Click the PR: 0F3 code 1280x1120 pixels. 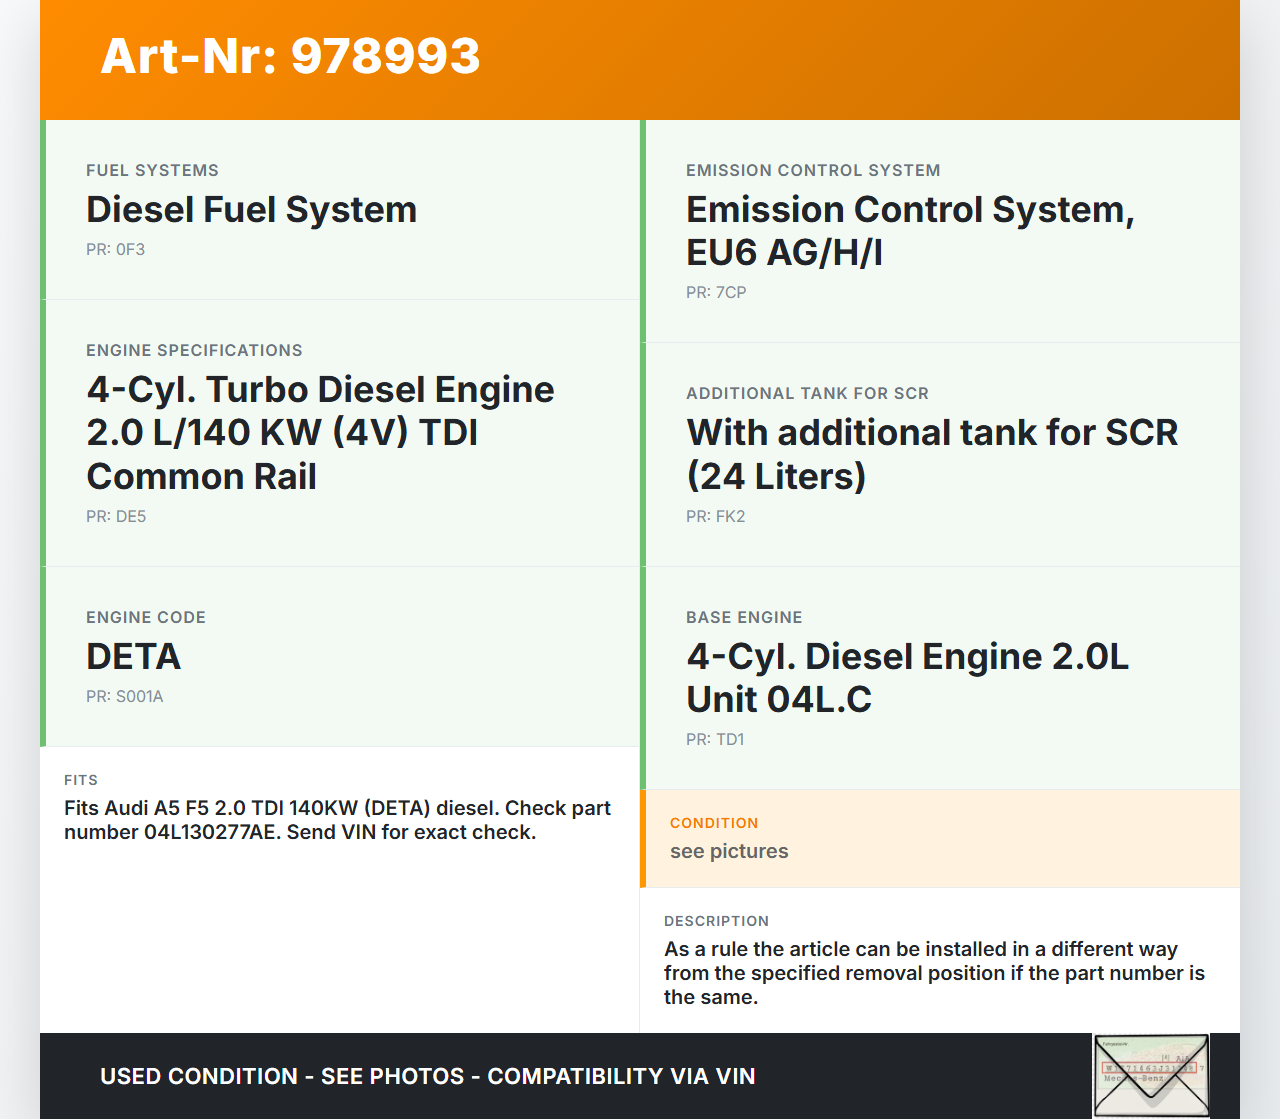[115, 250]
